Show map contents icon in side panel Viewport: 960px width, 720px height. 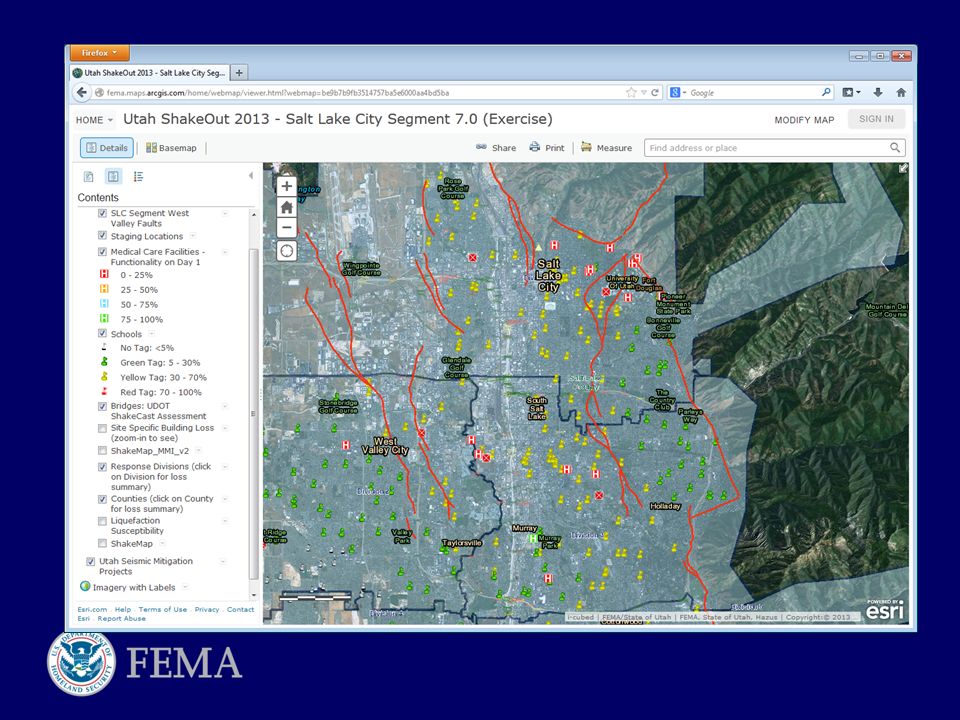point(113,177)
